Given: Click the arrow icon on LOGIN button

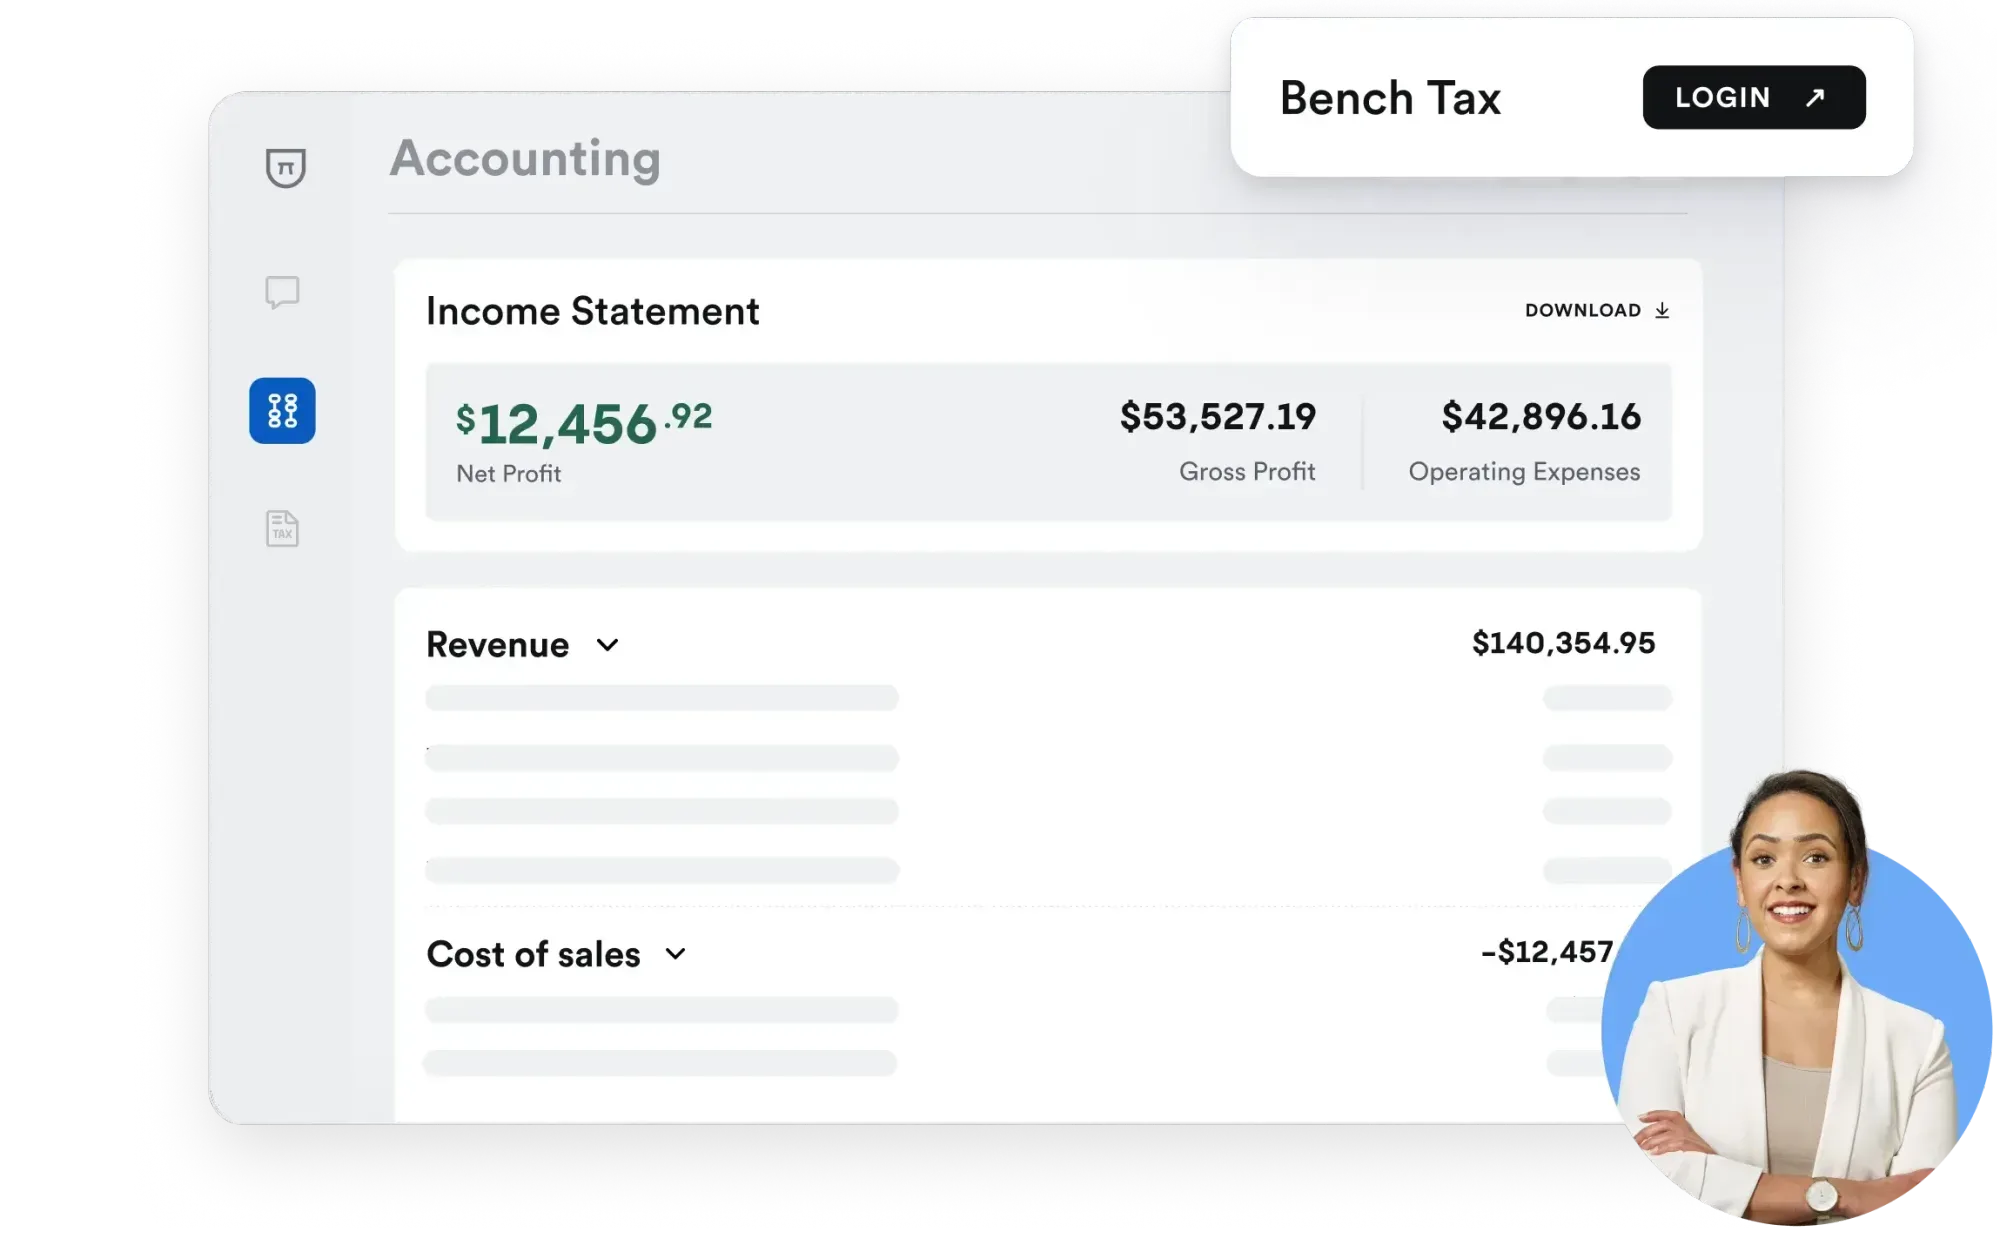Looking at the screenshot, I should point(1815,97).
